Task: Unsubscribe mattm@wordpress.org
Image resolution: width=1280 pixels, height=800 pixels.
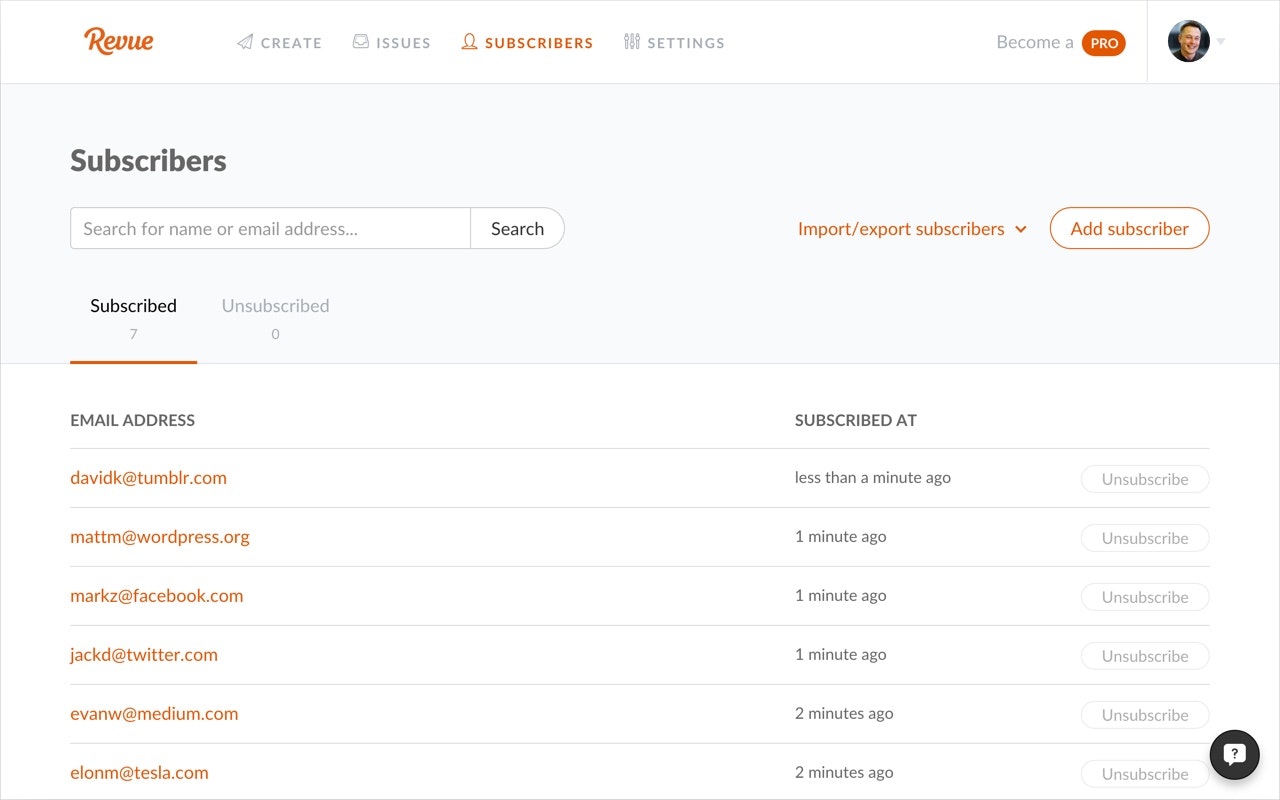Action: pos(1145,538)
